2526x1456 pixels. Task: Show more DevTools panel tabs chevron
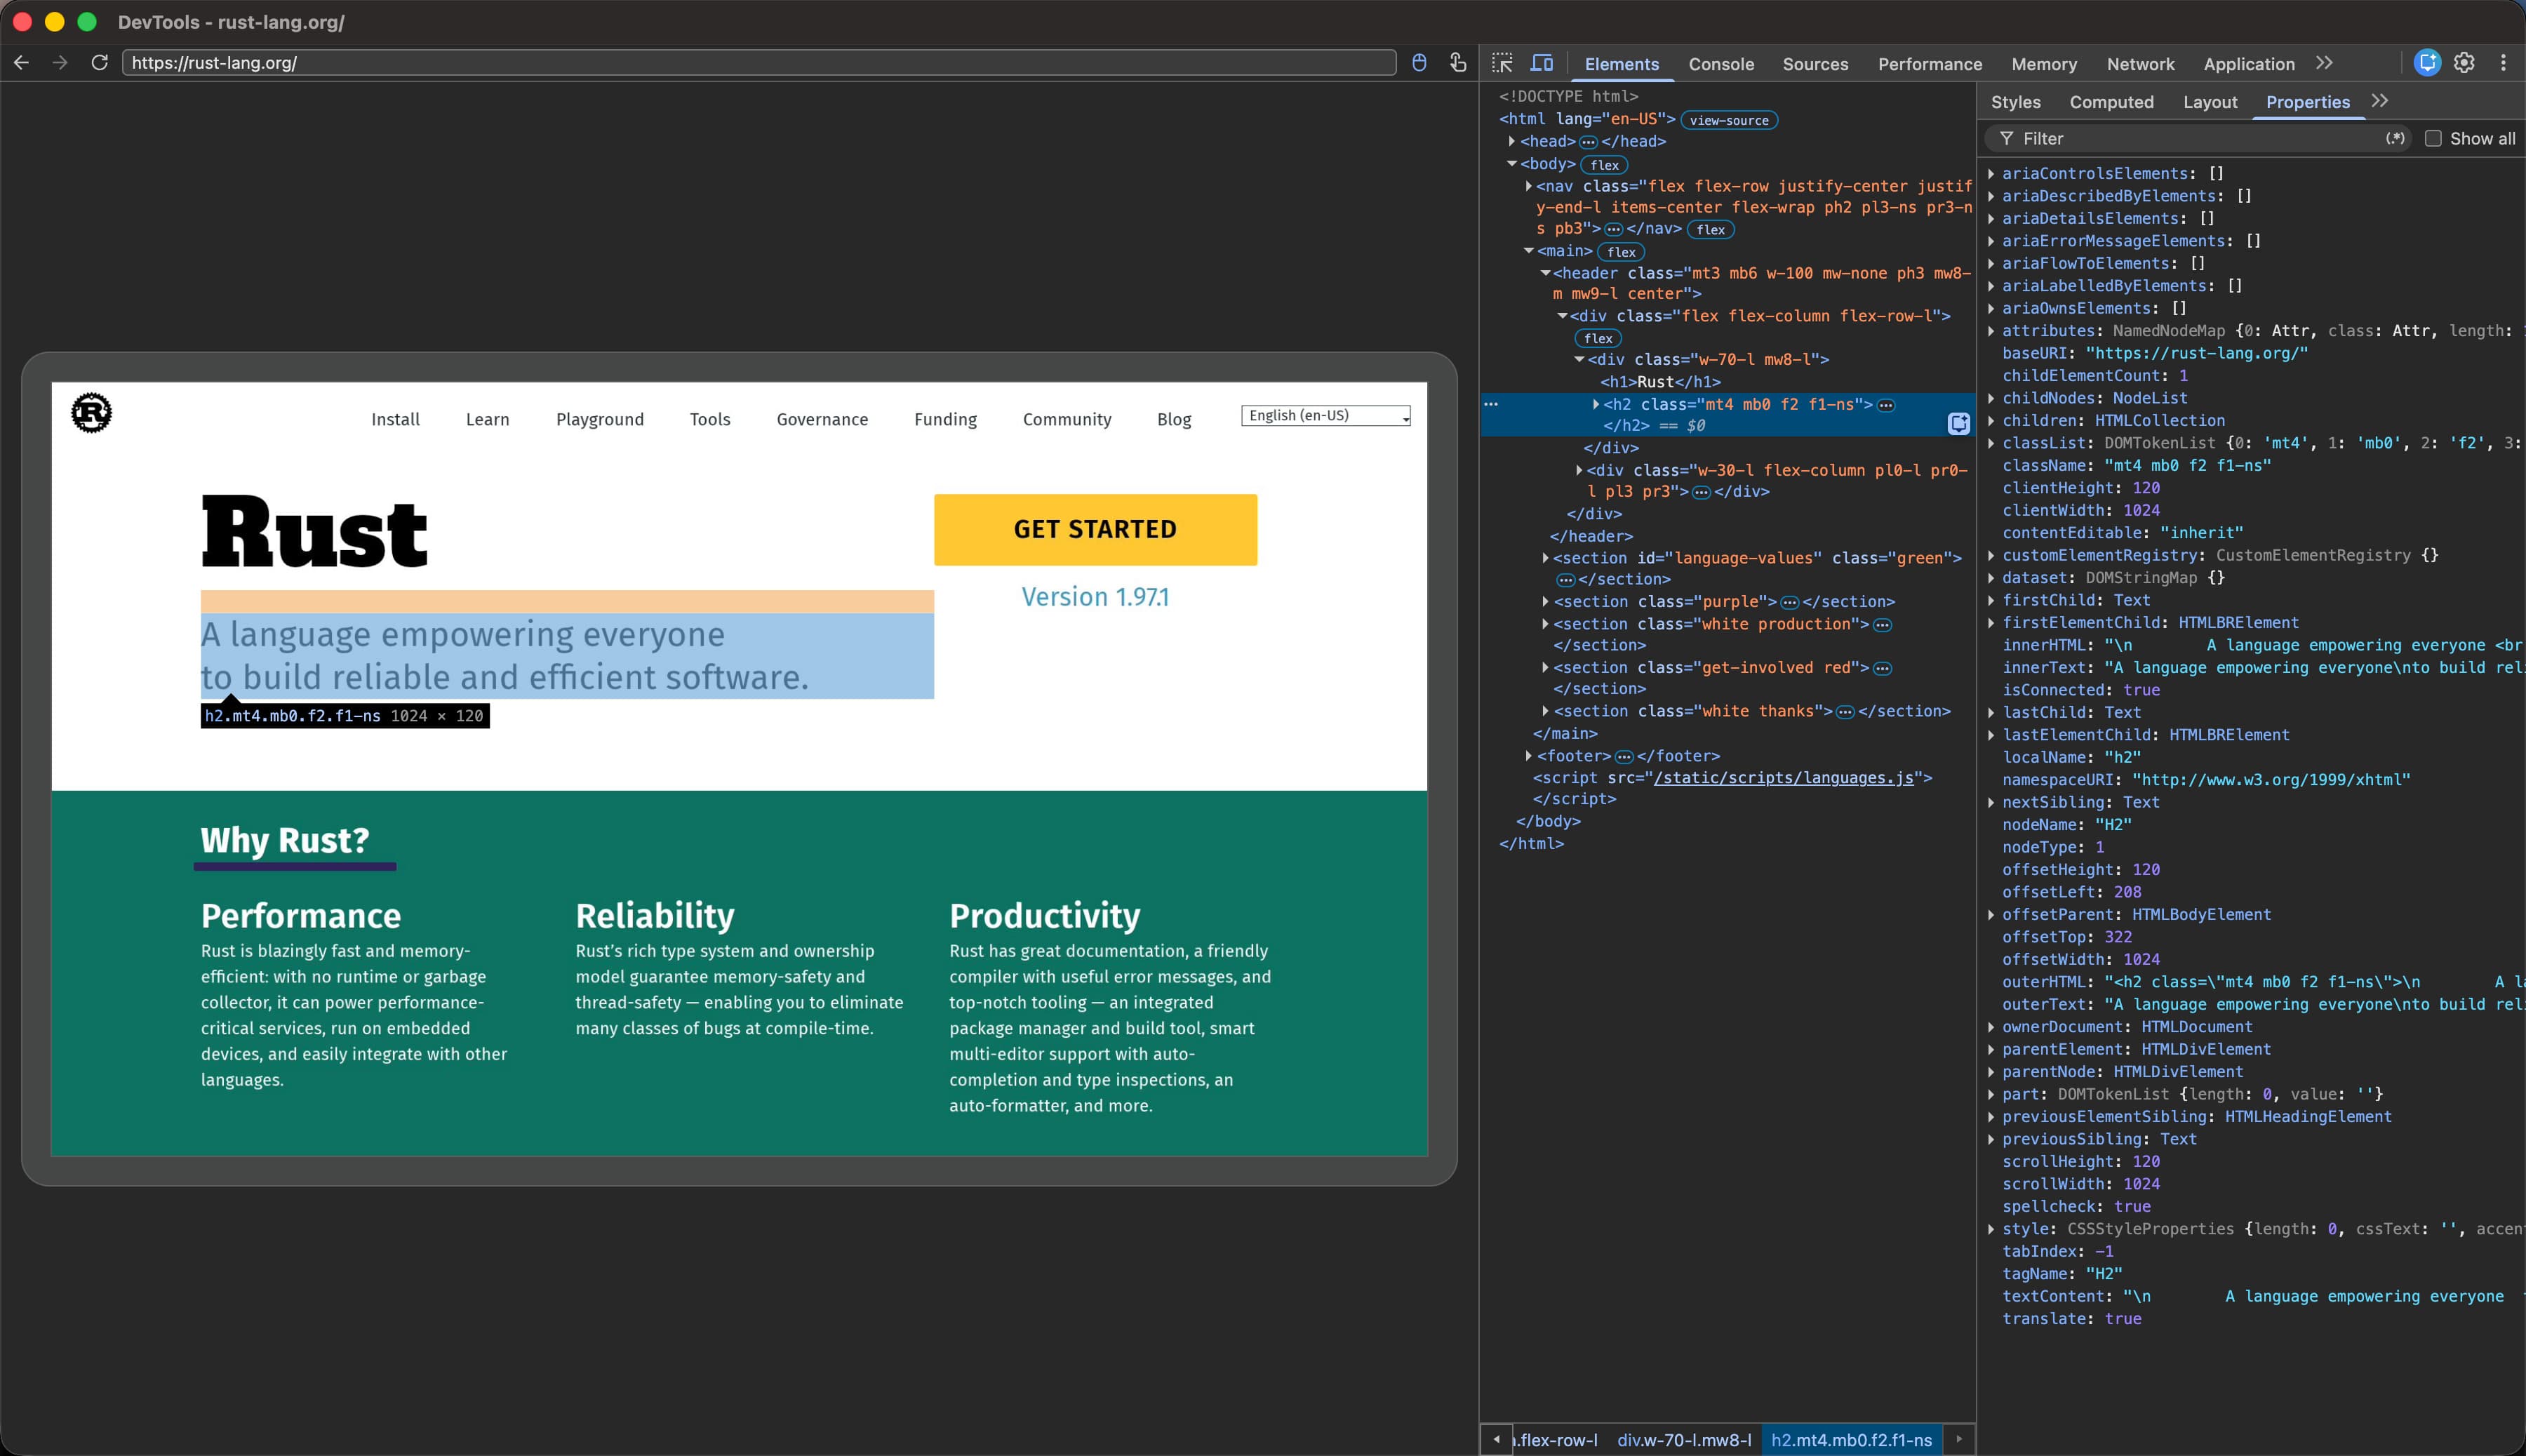(2324, 63)
